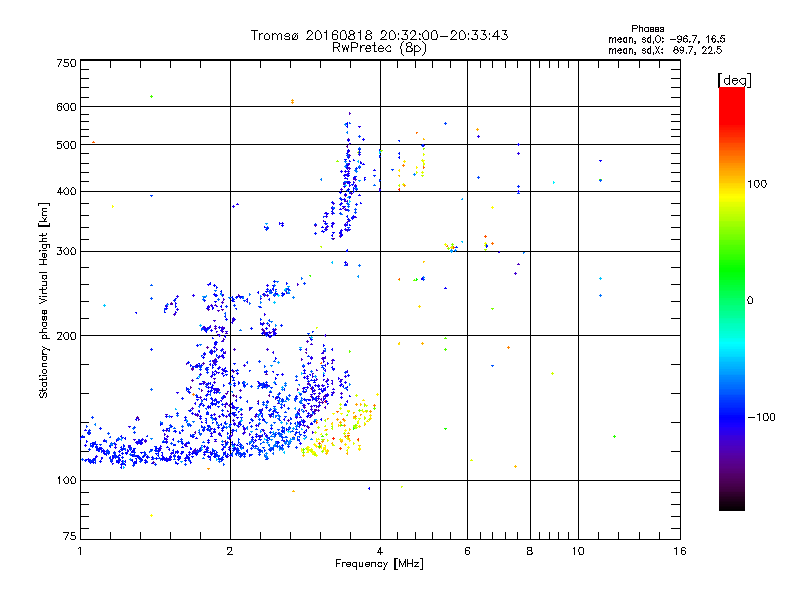Click the x-axis '1' tick label
This screenshot has height=600, width=800.
pos(80,551)
